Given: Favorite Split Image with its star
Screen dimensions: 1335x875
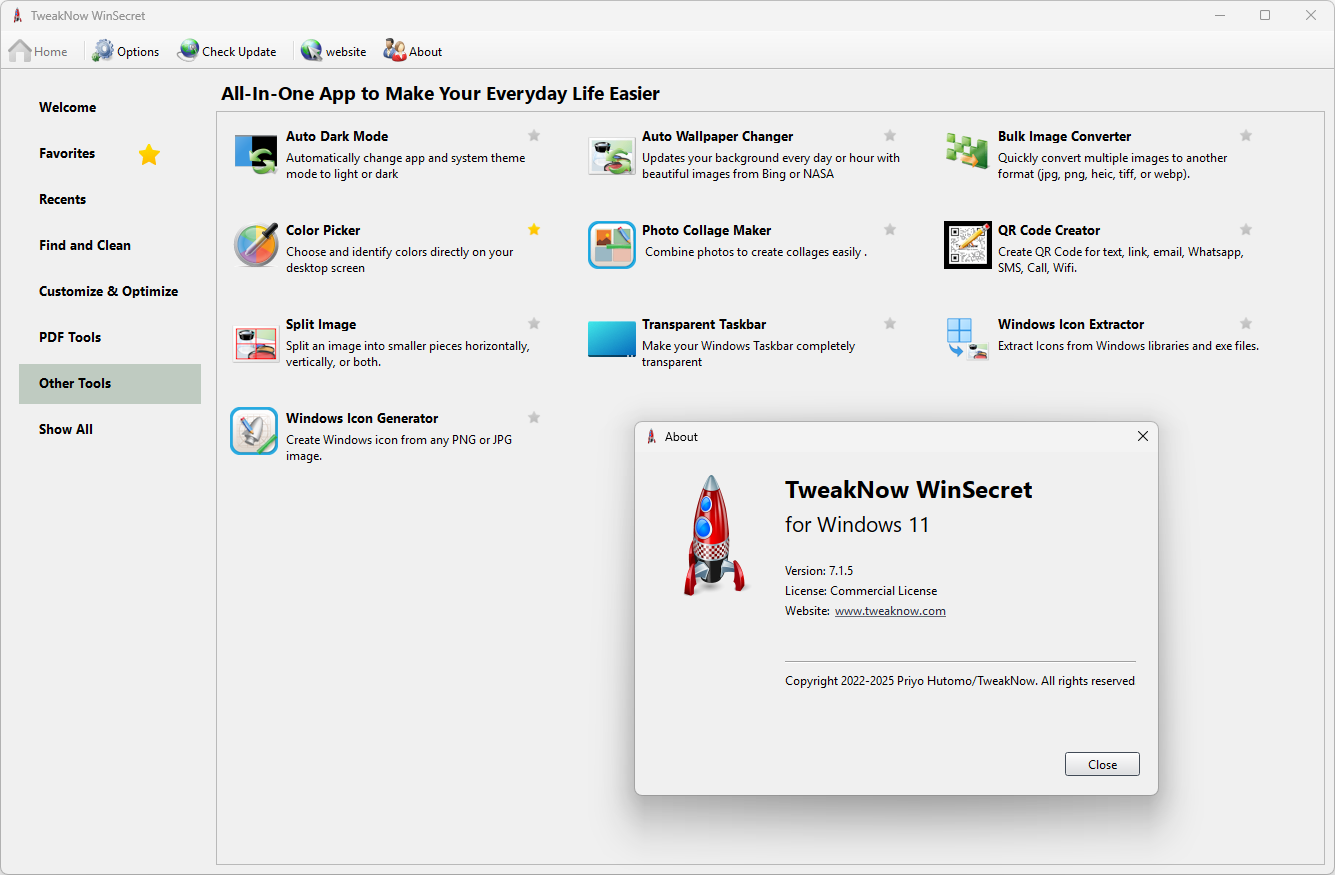Looking at the screenshot, I should 534,324.
